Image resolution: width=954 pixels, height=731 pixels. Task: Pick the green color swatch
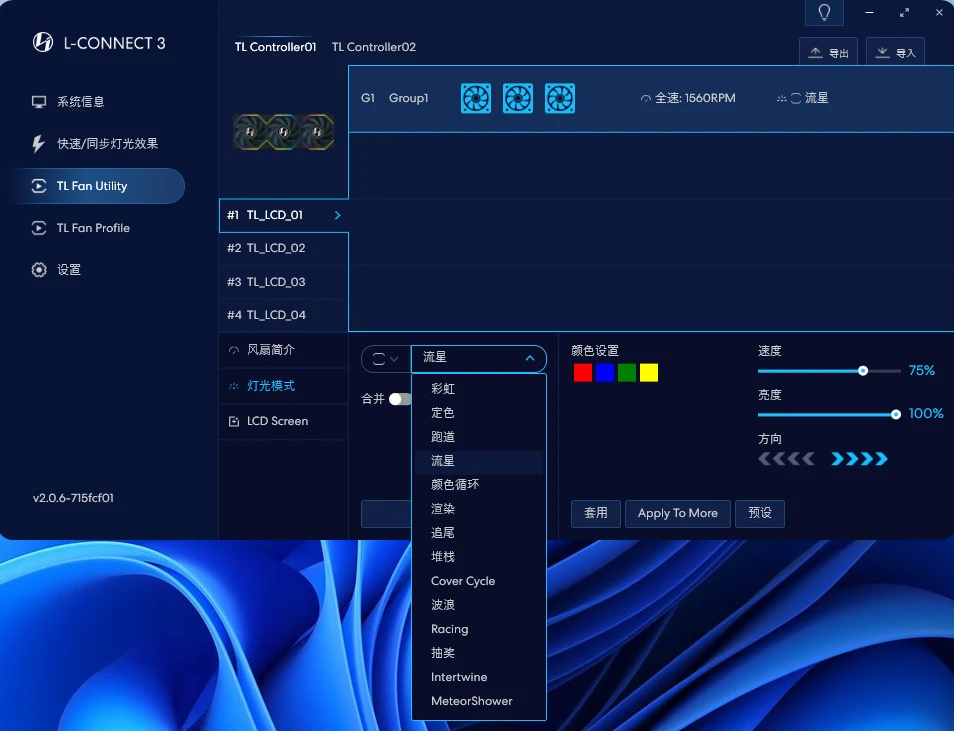[627, 372]
